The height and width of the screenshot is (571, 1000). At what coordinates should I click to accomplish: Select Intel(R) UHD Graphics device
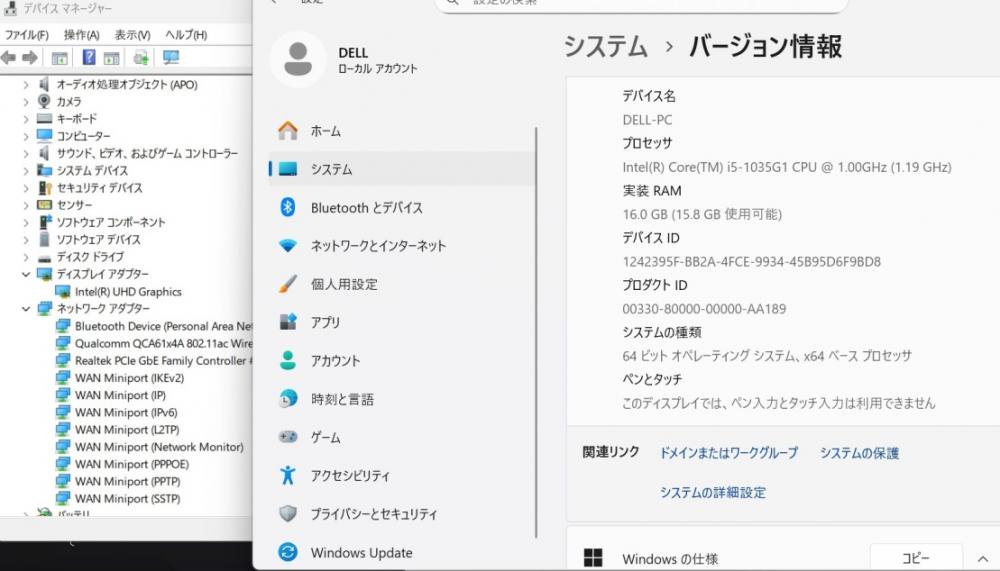[128, 292]
